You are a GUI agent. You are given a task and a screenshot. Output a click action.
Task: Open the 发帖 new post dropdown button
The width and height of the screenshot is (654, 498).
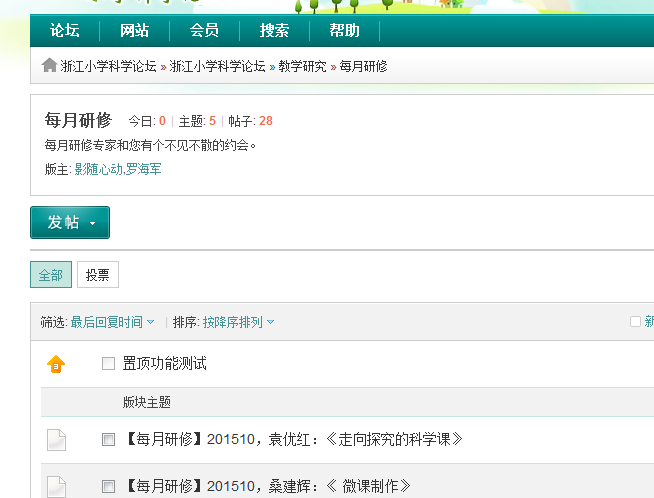pyautogui.click(x=69, y=222)
